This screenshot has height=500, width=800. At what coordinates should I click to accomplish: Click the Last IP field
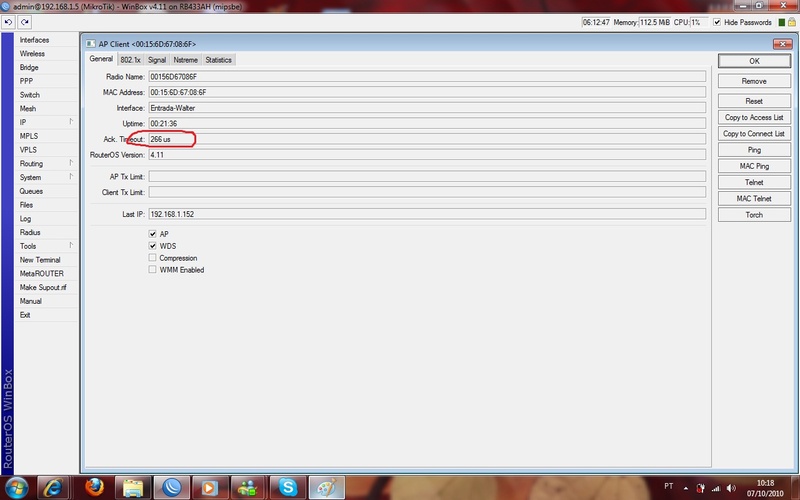(x=427, y=214)
